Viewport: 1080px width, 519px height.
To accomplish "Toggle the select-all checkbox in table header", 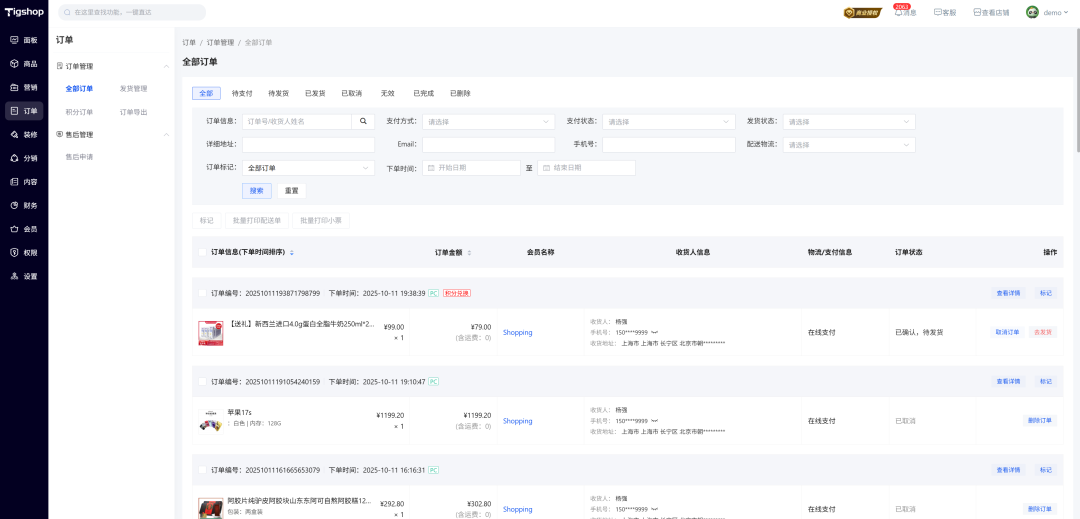I will click(x=202, y=253).
